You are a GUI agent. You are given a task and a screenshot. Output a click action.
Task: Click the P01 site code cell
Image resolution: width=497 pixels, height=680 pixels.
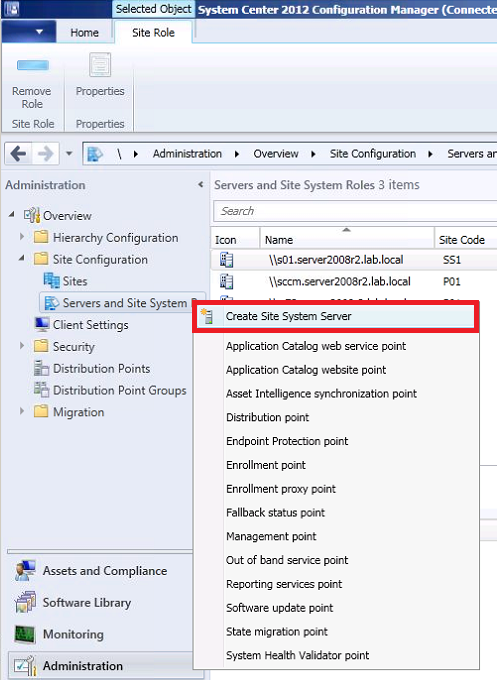451,281
